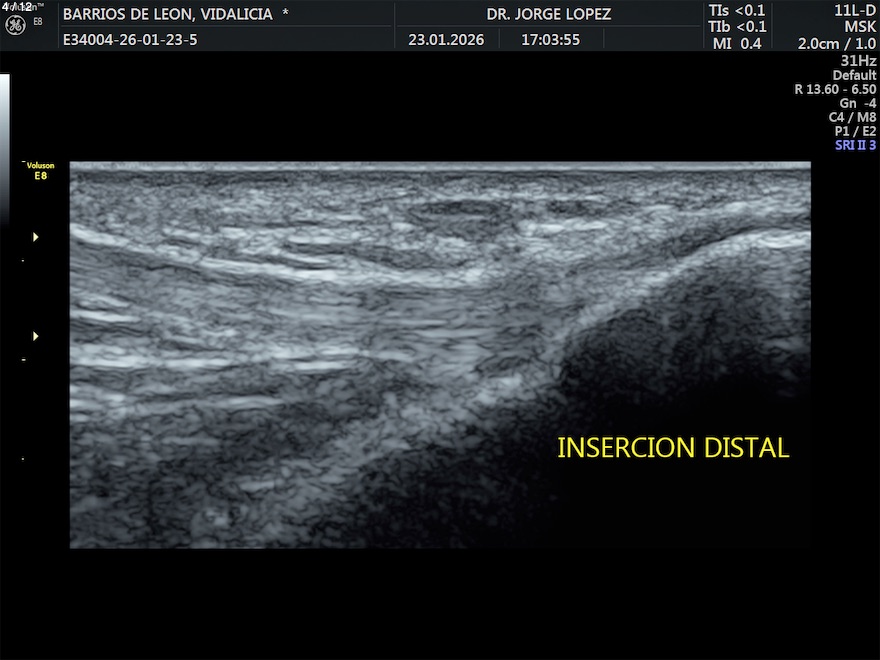Click the exam date 23.01.2026
The height and width of the screenshot is (660, 880).
tap(446, 40)
